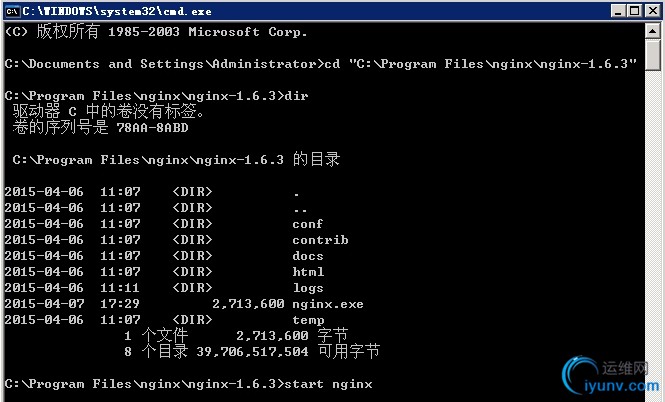Click the cd "C:\Program Files\nginx\nginx-1.6.3" command
Image resolution: width=665 pixels, height=402 pixels.
(481, 64)
